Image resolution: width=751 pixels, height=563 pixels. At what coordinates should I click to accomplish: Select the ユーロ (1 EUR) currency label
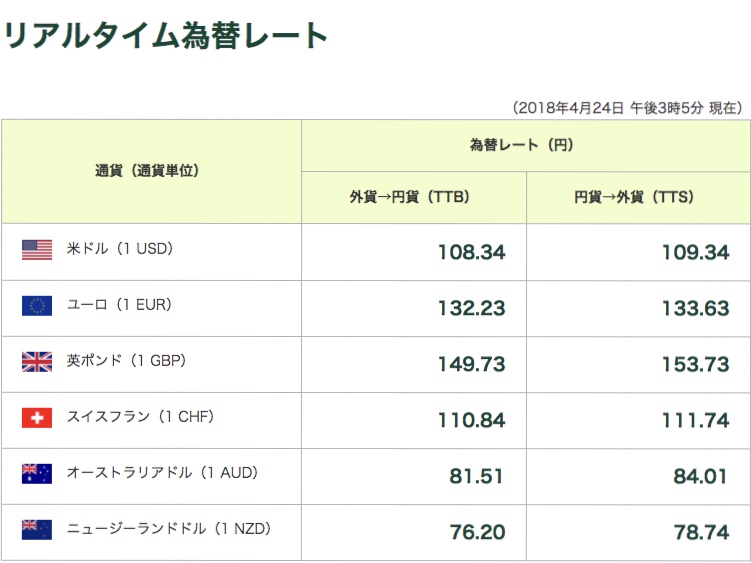[x=118, y=305]
